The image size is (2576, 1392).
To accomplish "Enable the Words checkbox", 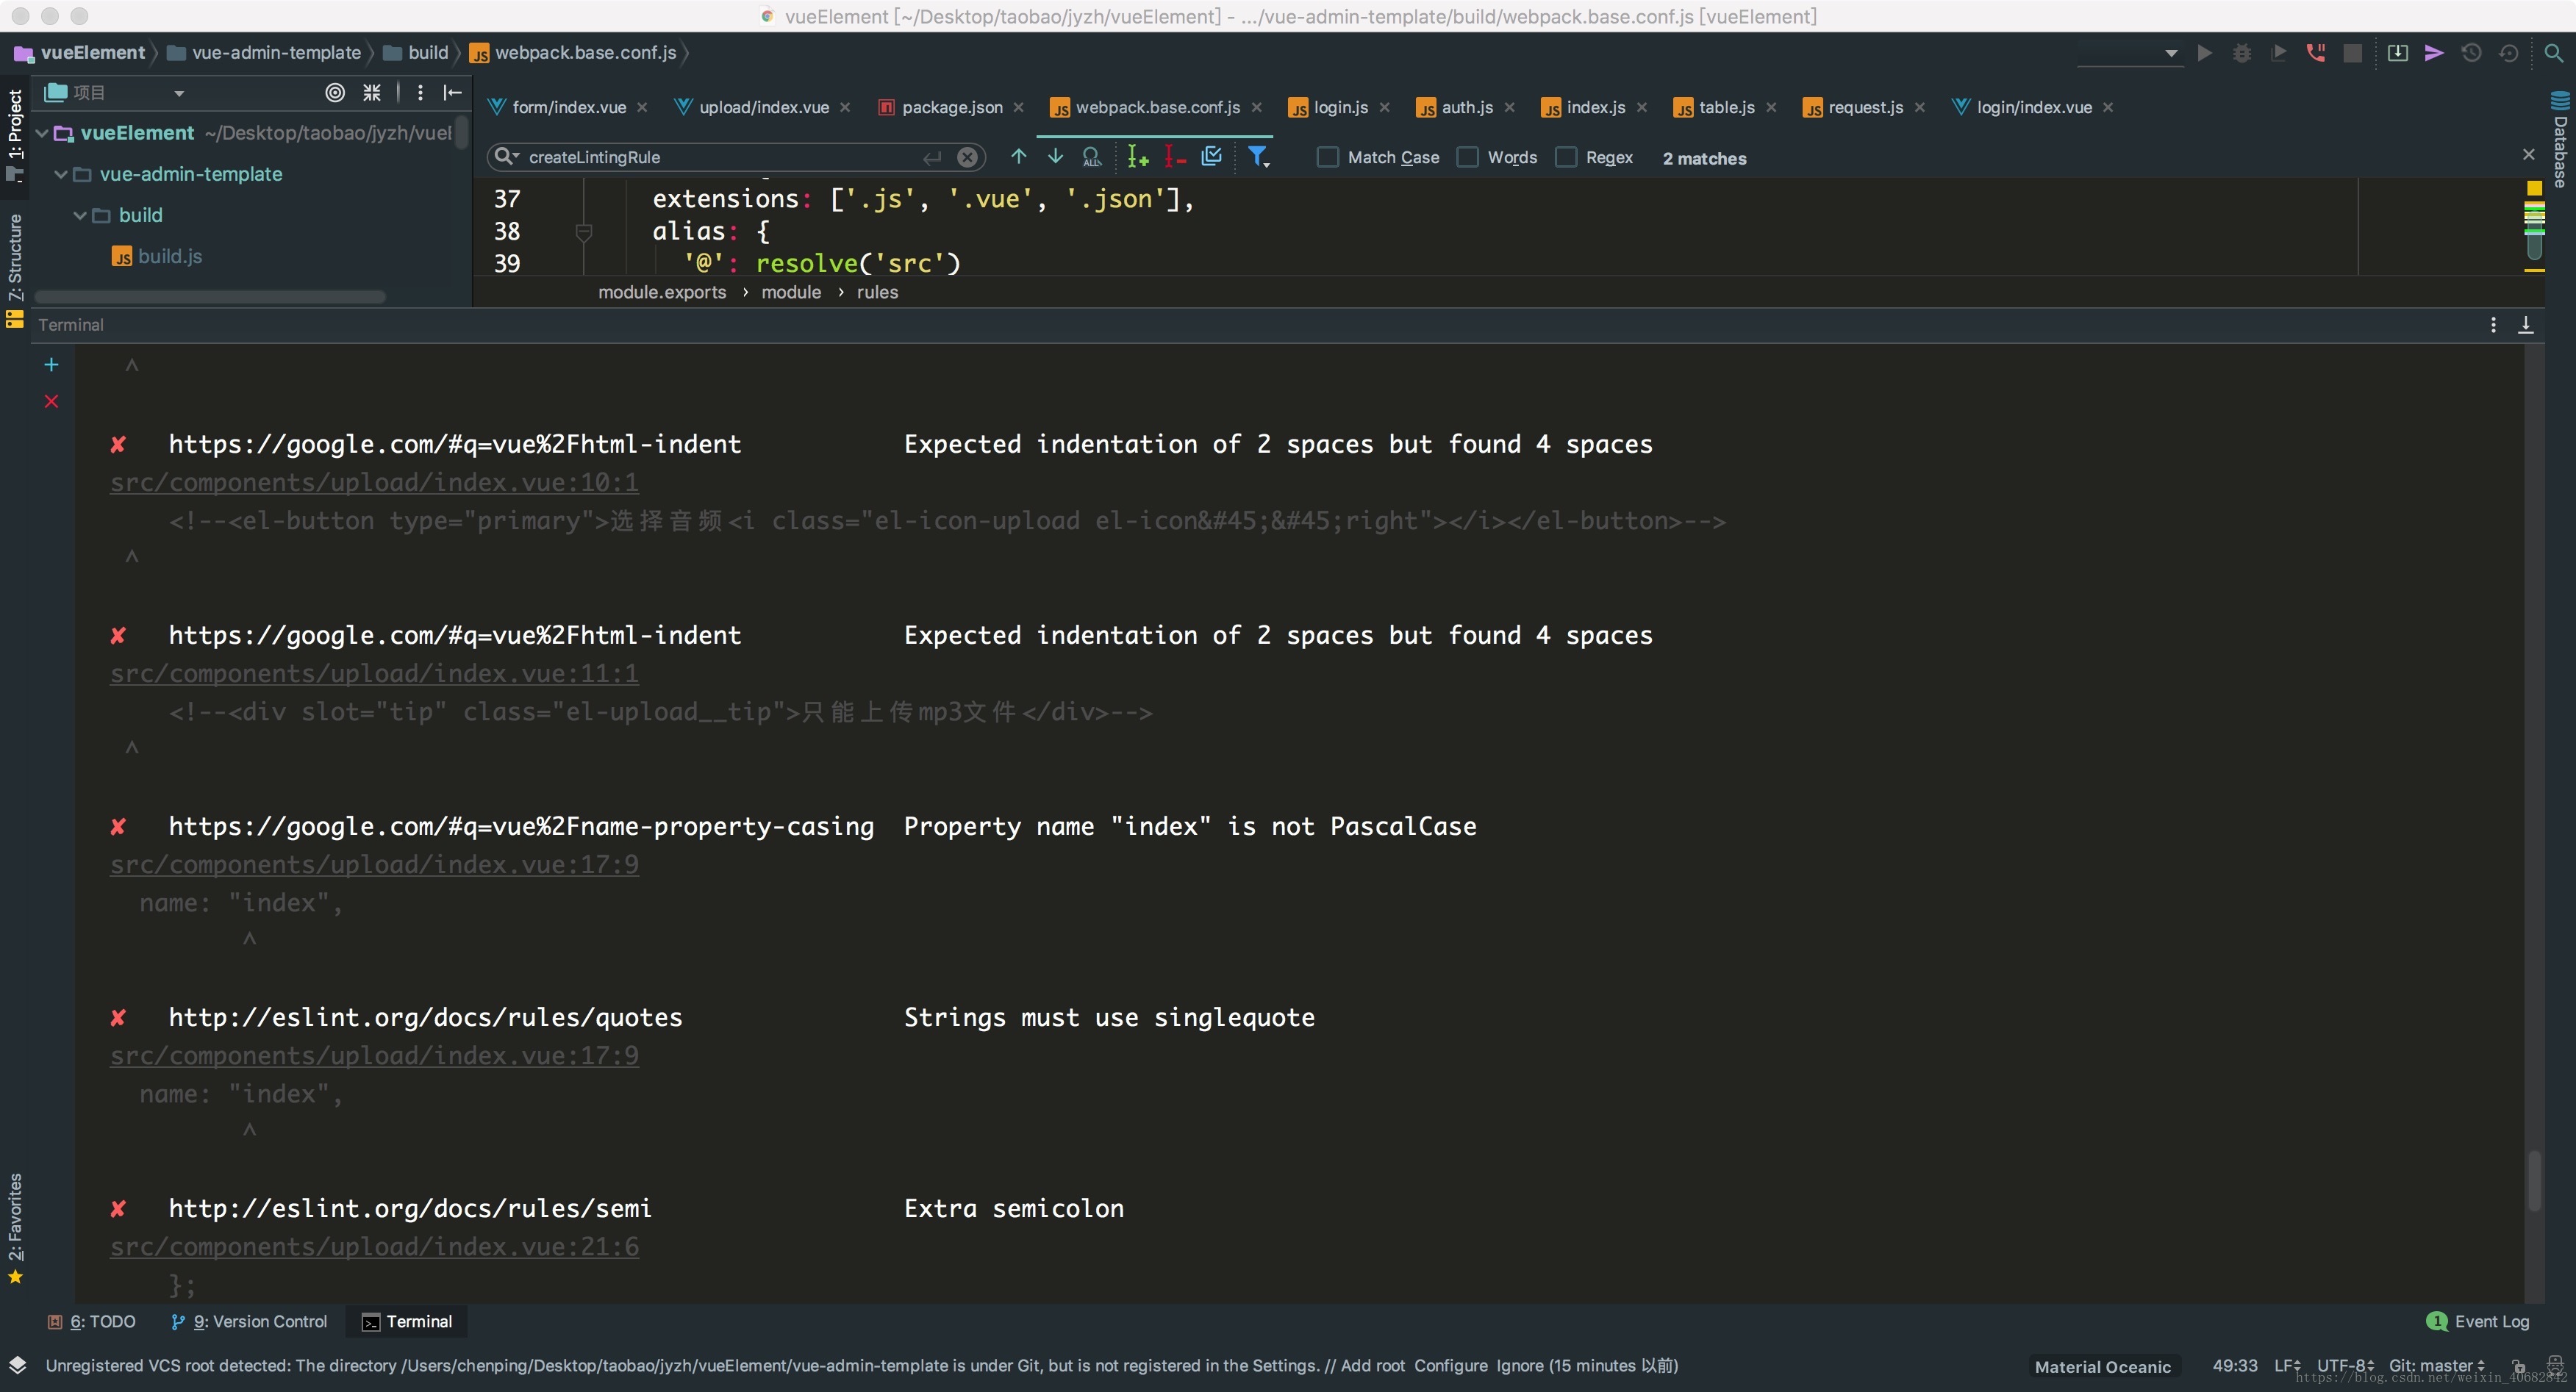I will [x=1467, y=157].
